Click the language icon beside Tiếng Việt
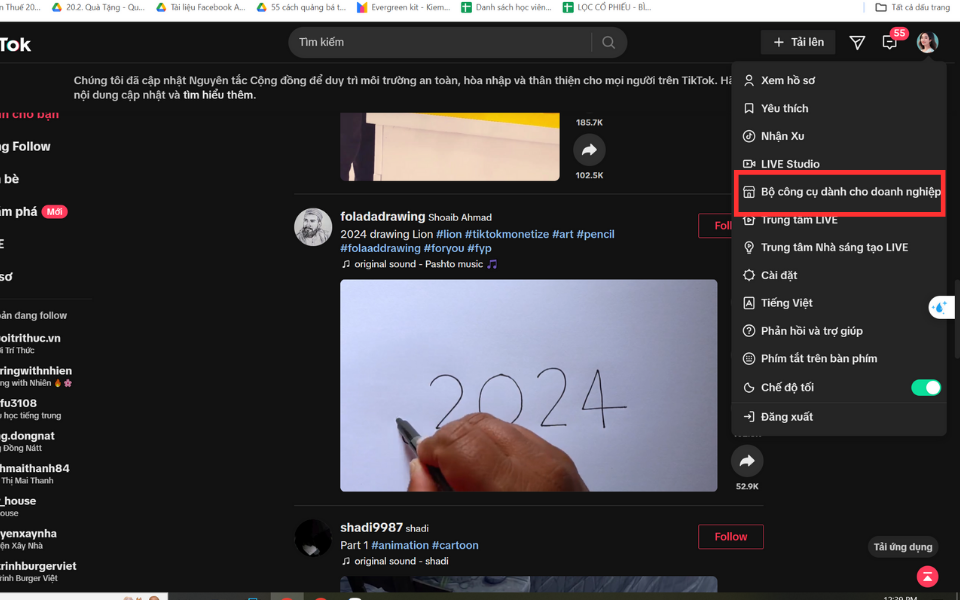Screen dimensions: 960x600 (x=748, y=303)
